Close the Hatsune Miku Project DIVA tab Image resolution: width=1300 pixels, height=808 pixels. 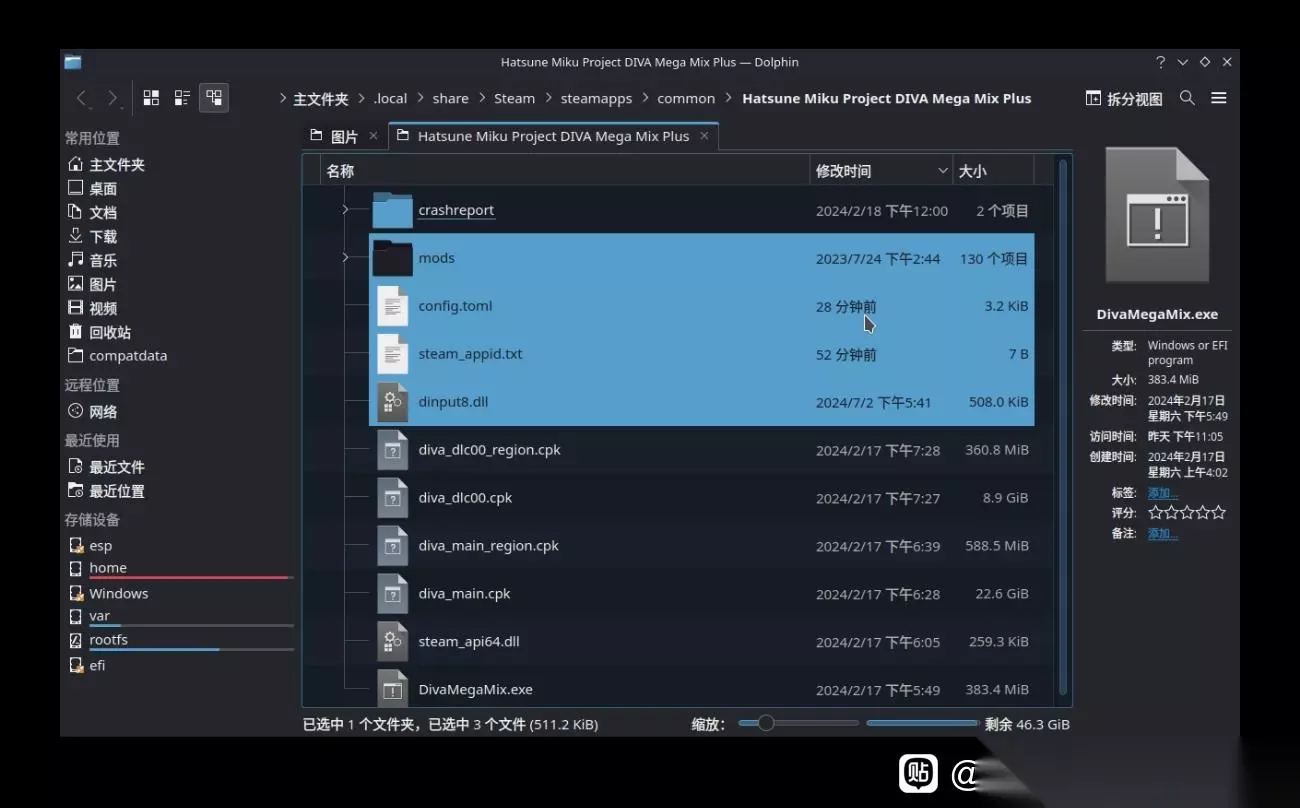704,136
